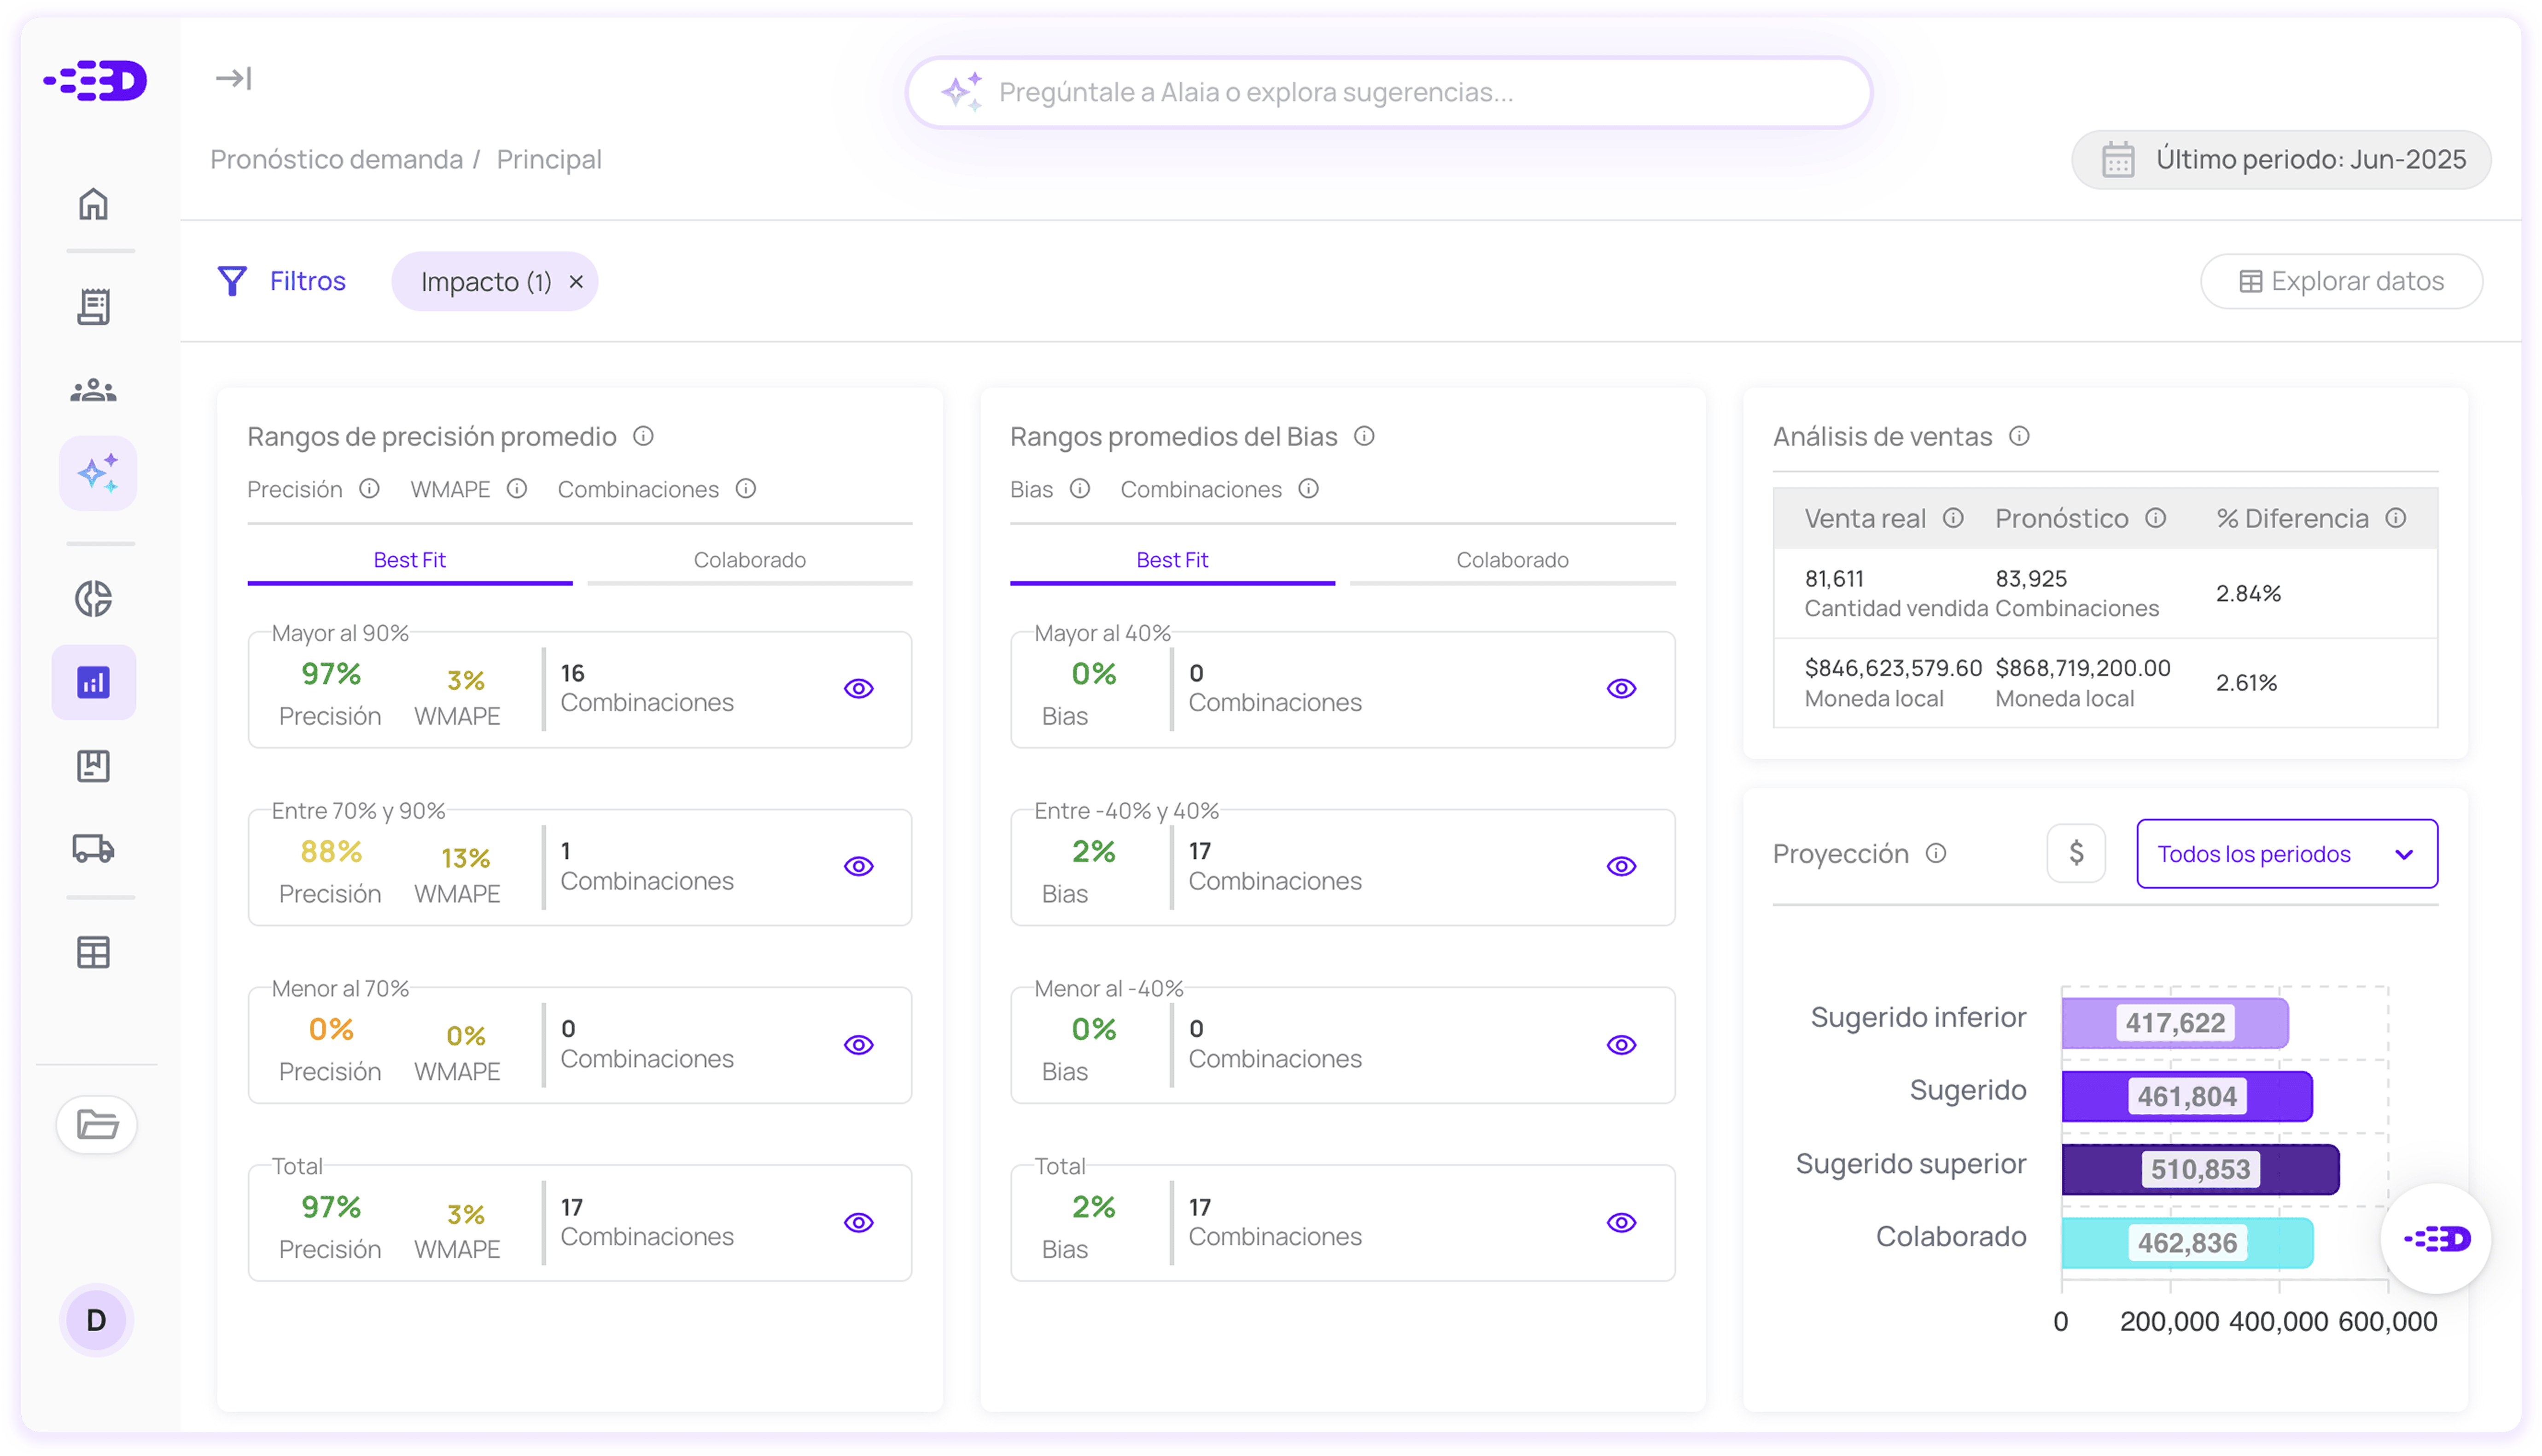This screenshot has width=2542, height=1456.
Task: Open the folder button in sidebar
Action: click(x=97, y=1124)
